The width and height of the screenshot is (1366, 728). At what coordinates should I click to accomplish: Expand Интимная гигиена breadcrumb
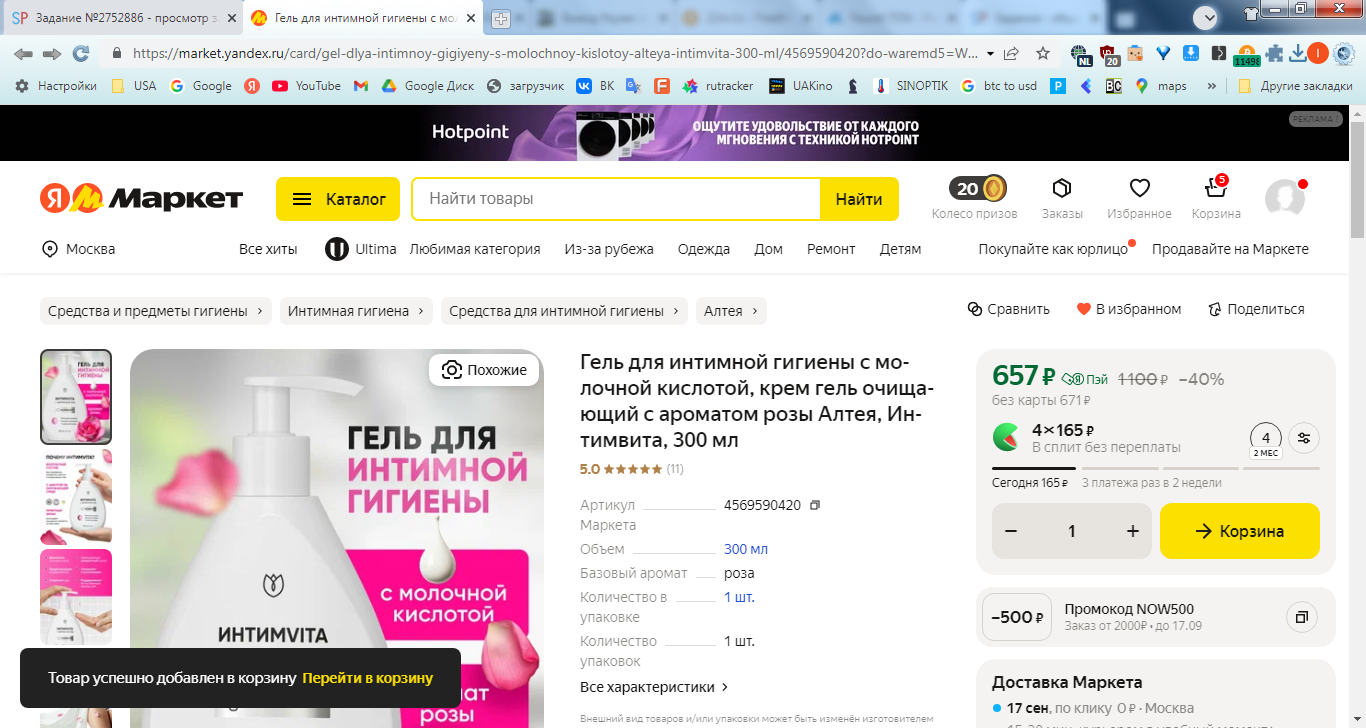(x=356, y=311)
